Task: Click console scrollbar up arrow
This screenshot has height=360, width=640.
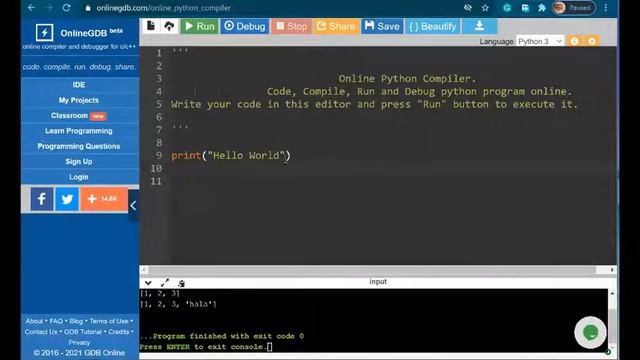Action: click(612, 293)
